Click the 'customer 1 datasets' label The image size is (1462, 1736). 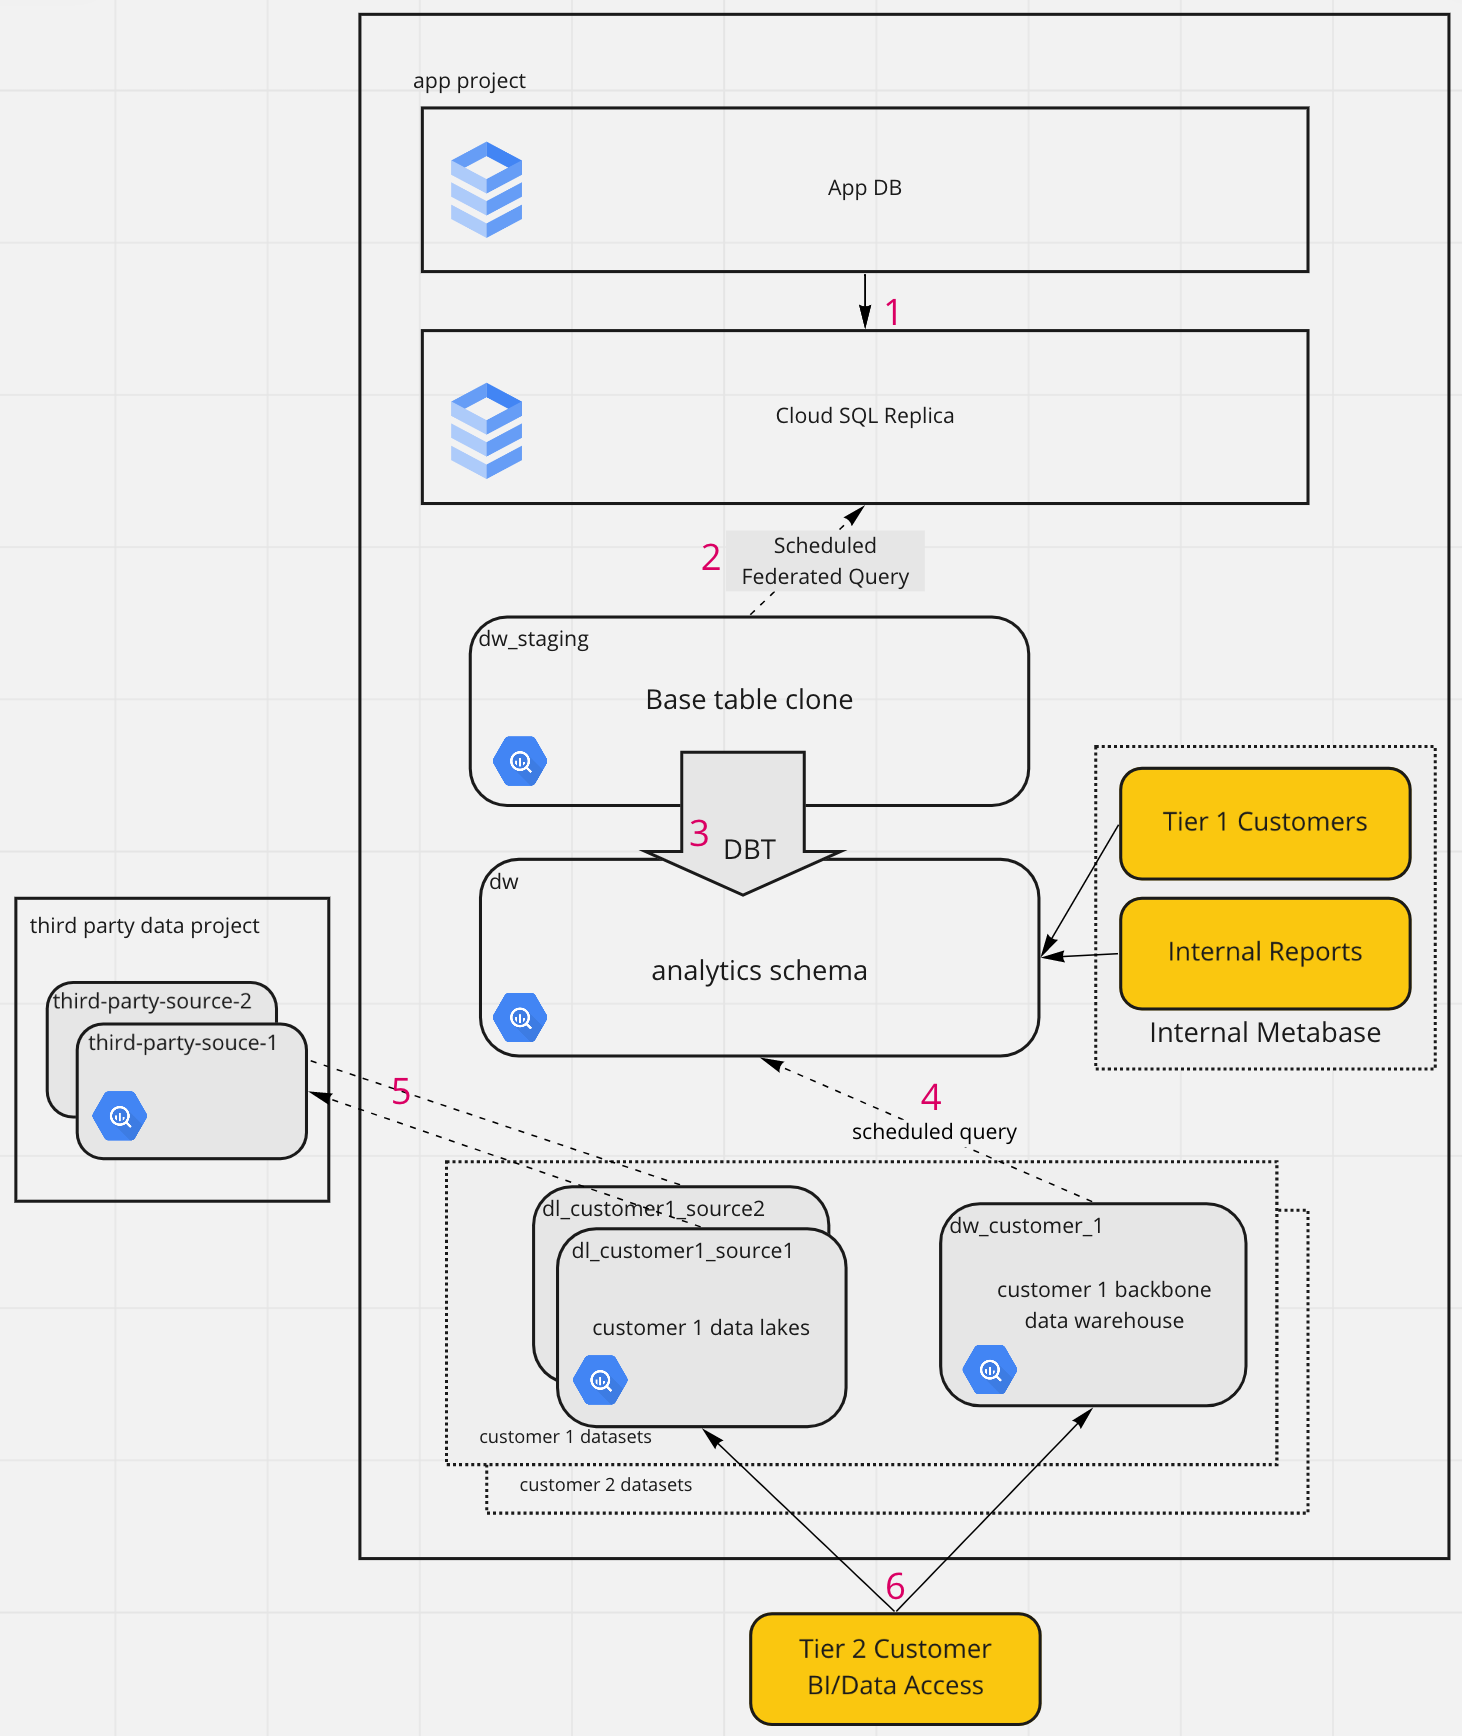[x=565, y=1437]
